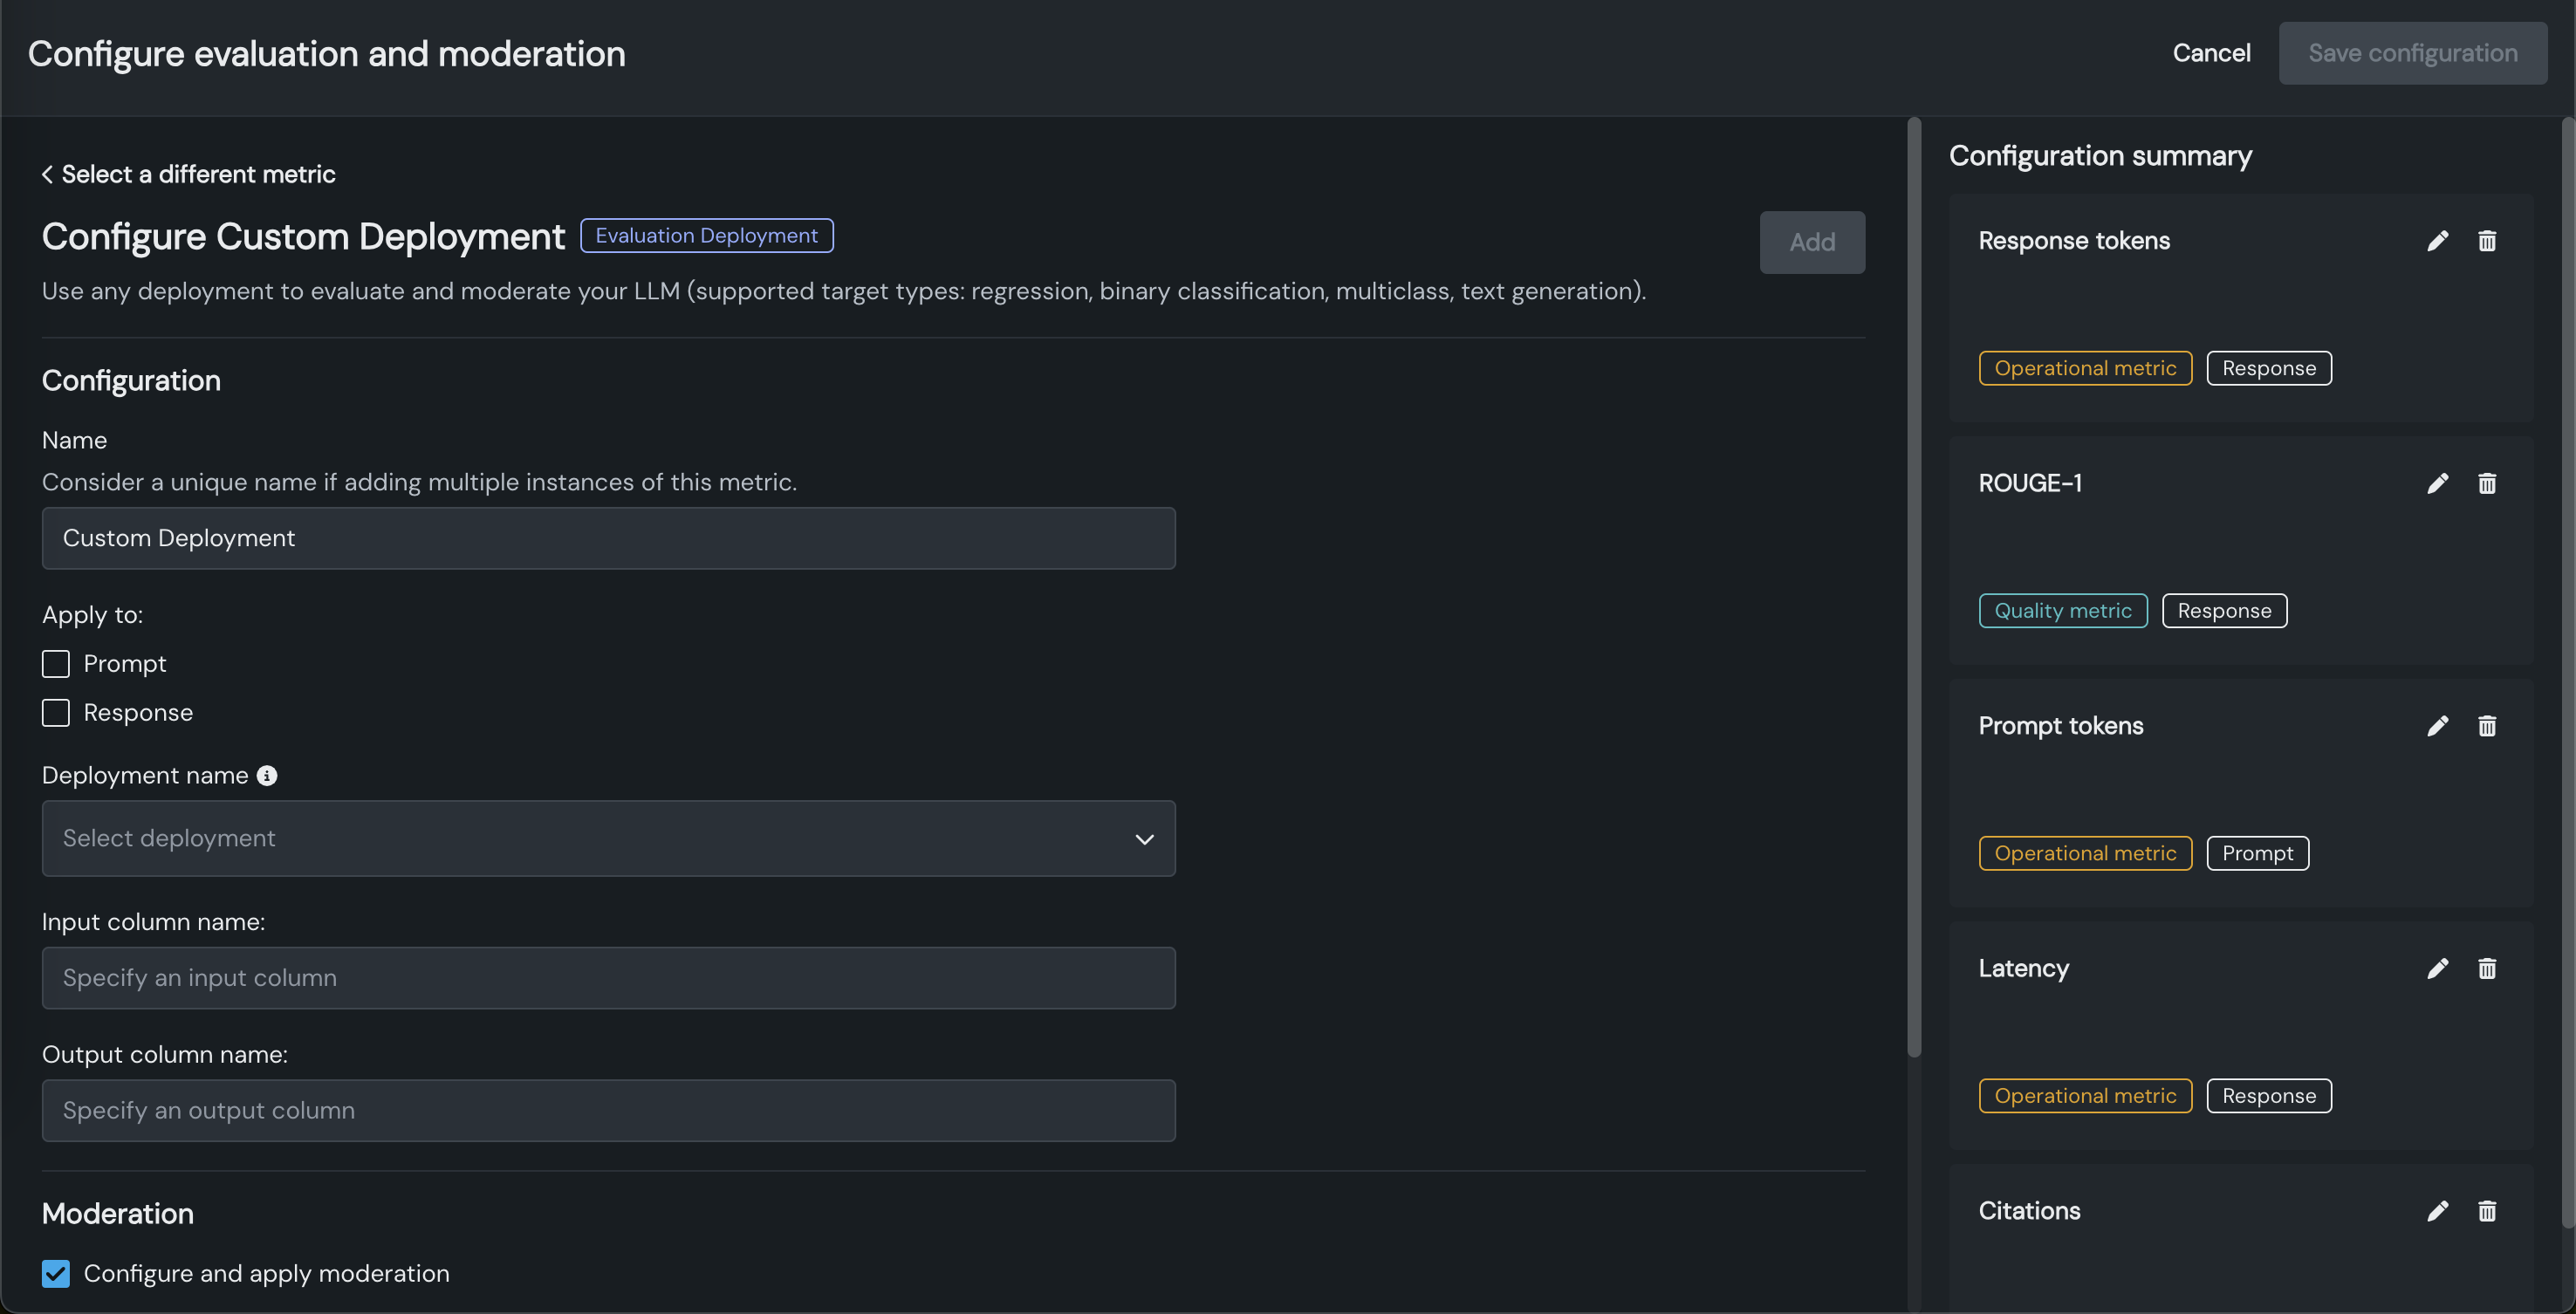This screenshot has height=1314, width=2576.
Task: Edit the ROUGE-1 metric
Action: coord(2437,484)
